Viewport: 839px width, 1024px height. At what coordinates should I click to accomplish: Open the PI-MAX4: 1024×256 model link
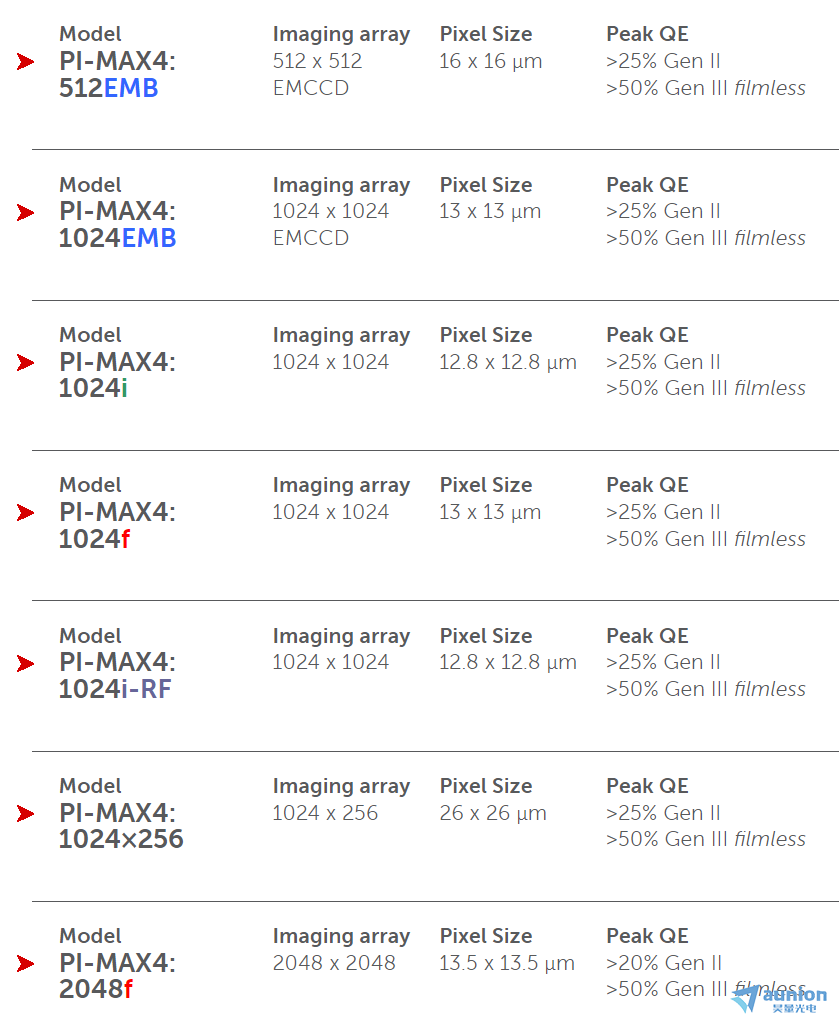pos(121,826)
